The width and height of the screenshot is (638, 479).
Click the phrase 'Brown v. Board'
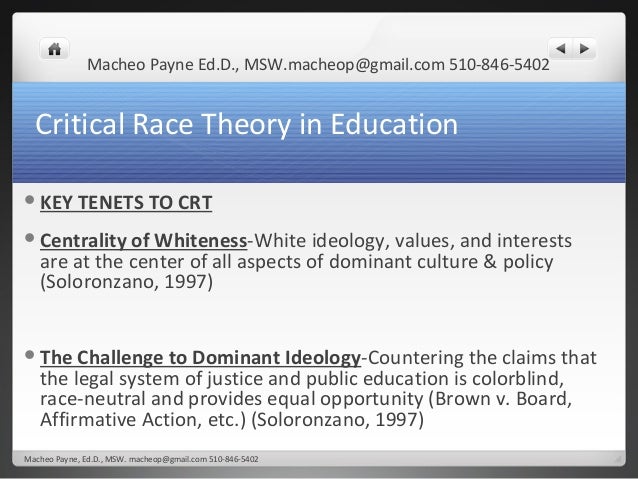click(x=501, y=399)
